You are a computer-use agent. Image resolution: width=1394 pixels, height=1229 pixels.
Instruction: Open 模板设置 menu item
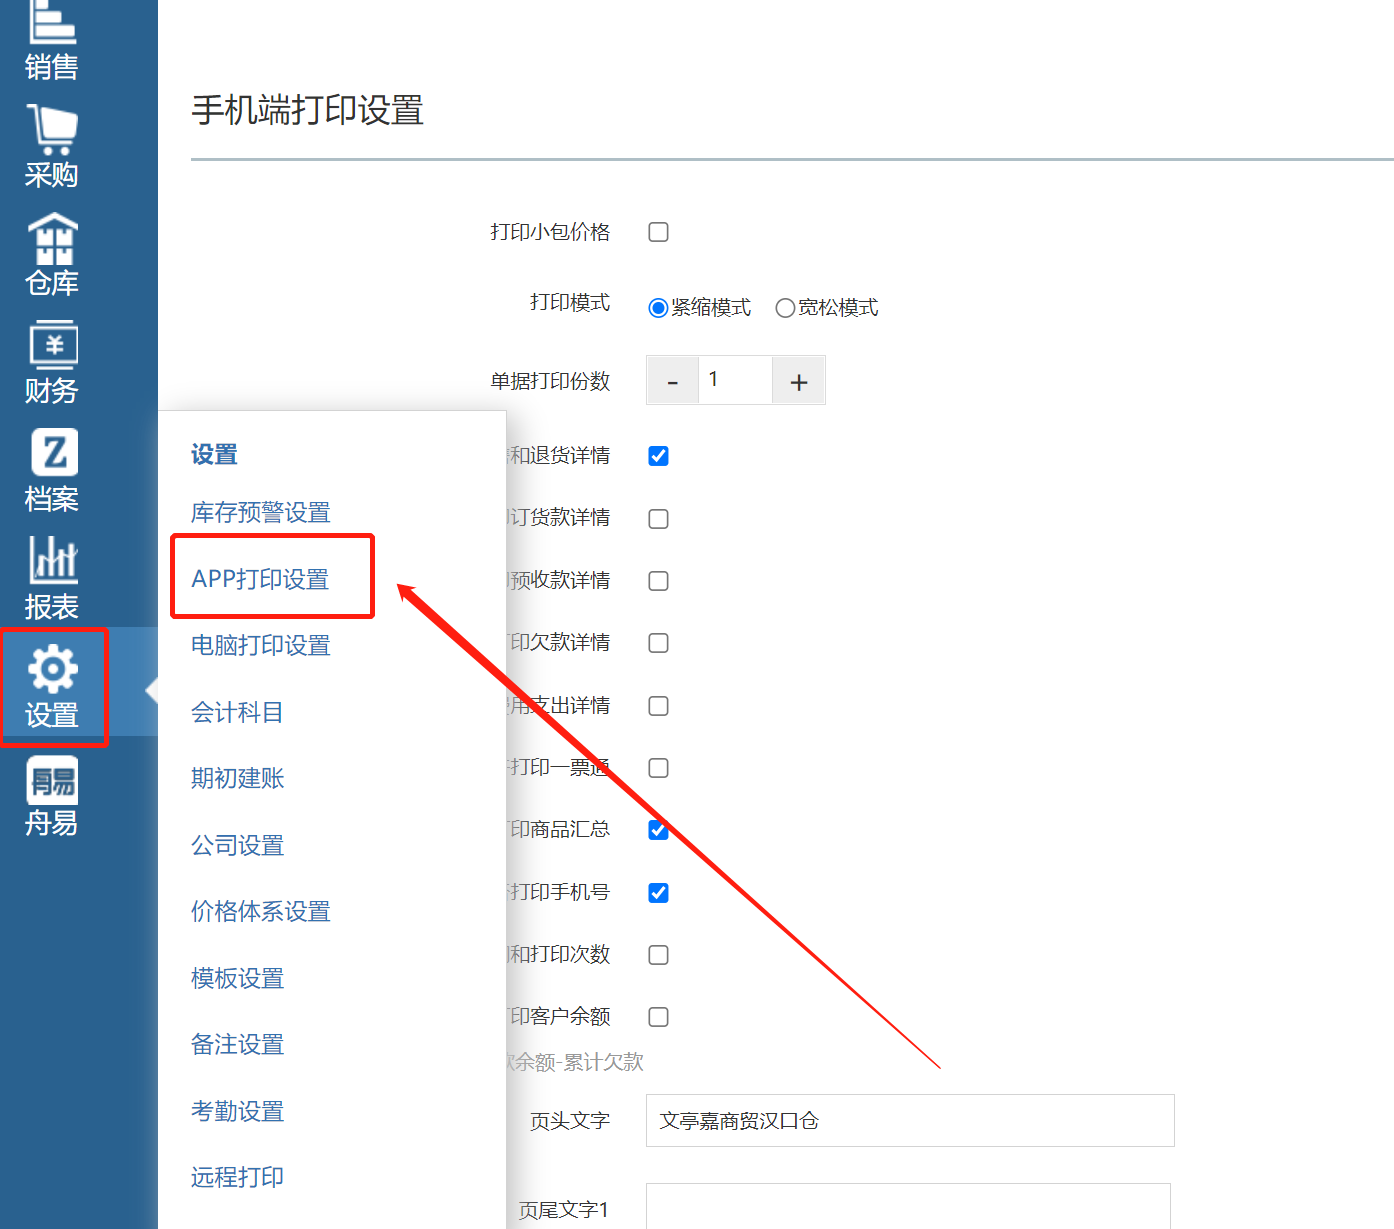pyautogui.click(x=237, y=978)
